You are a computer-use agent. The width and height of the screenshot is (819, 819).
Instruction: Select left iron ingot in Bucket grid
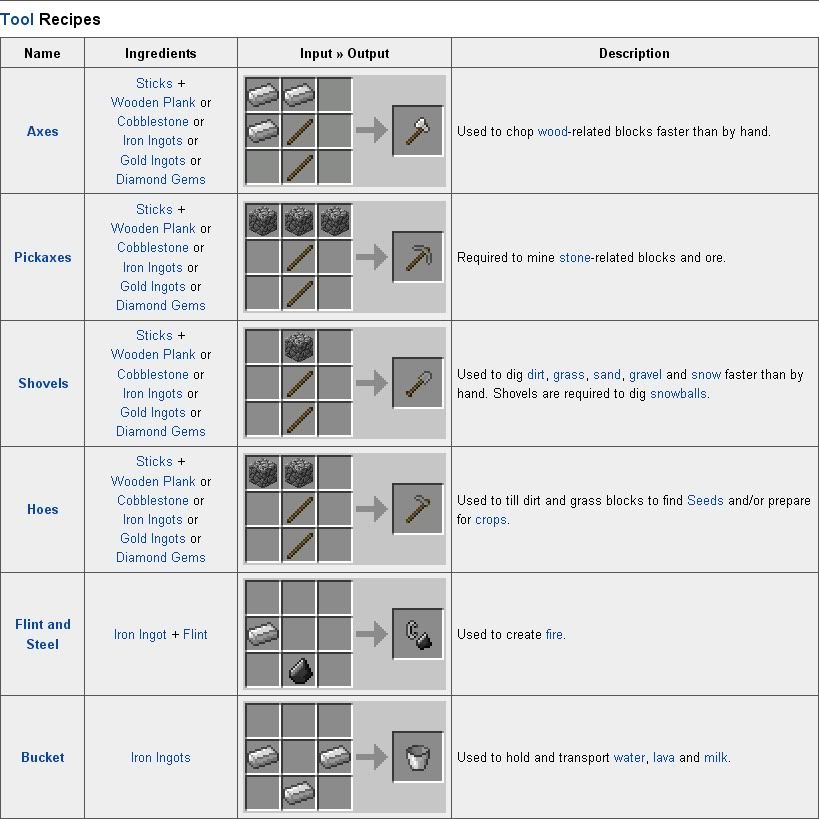pos(263,757)
